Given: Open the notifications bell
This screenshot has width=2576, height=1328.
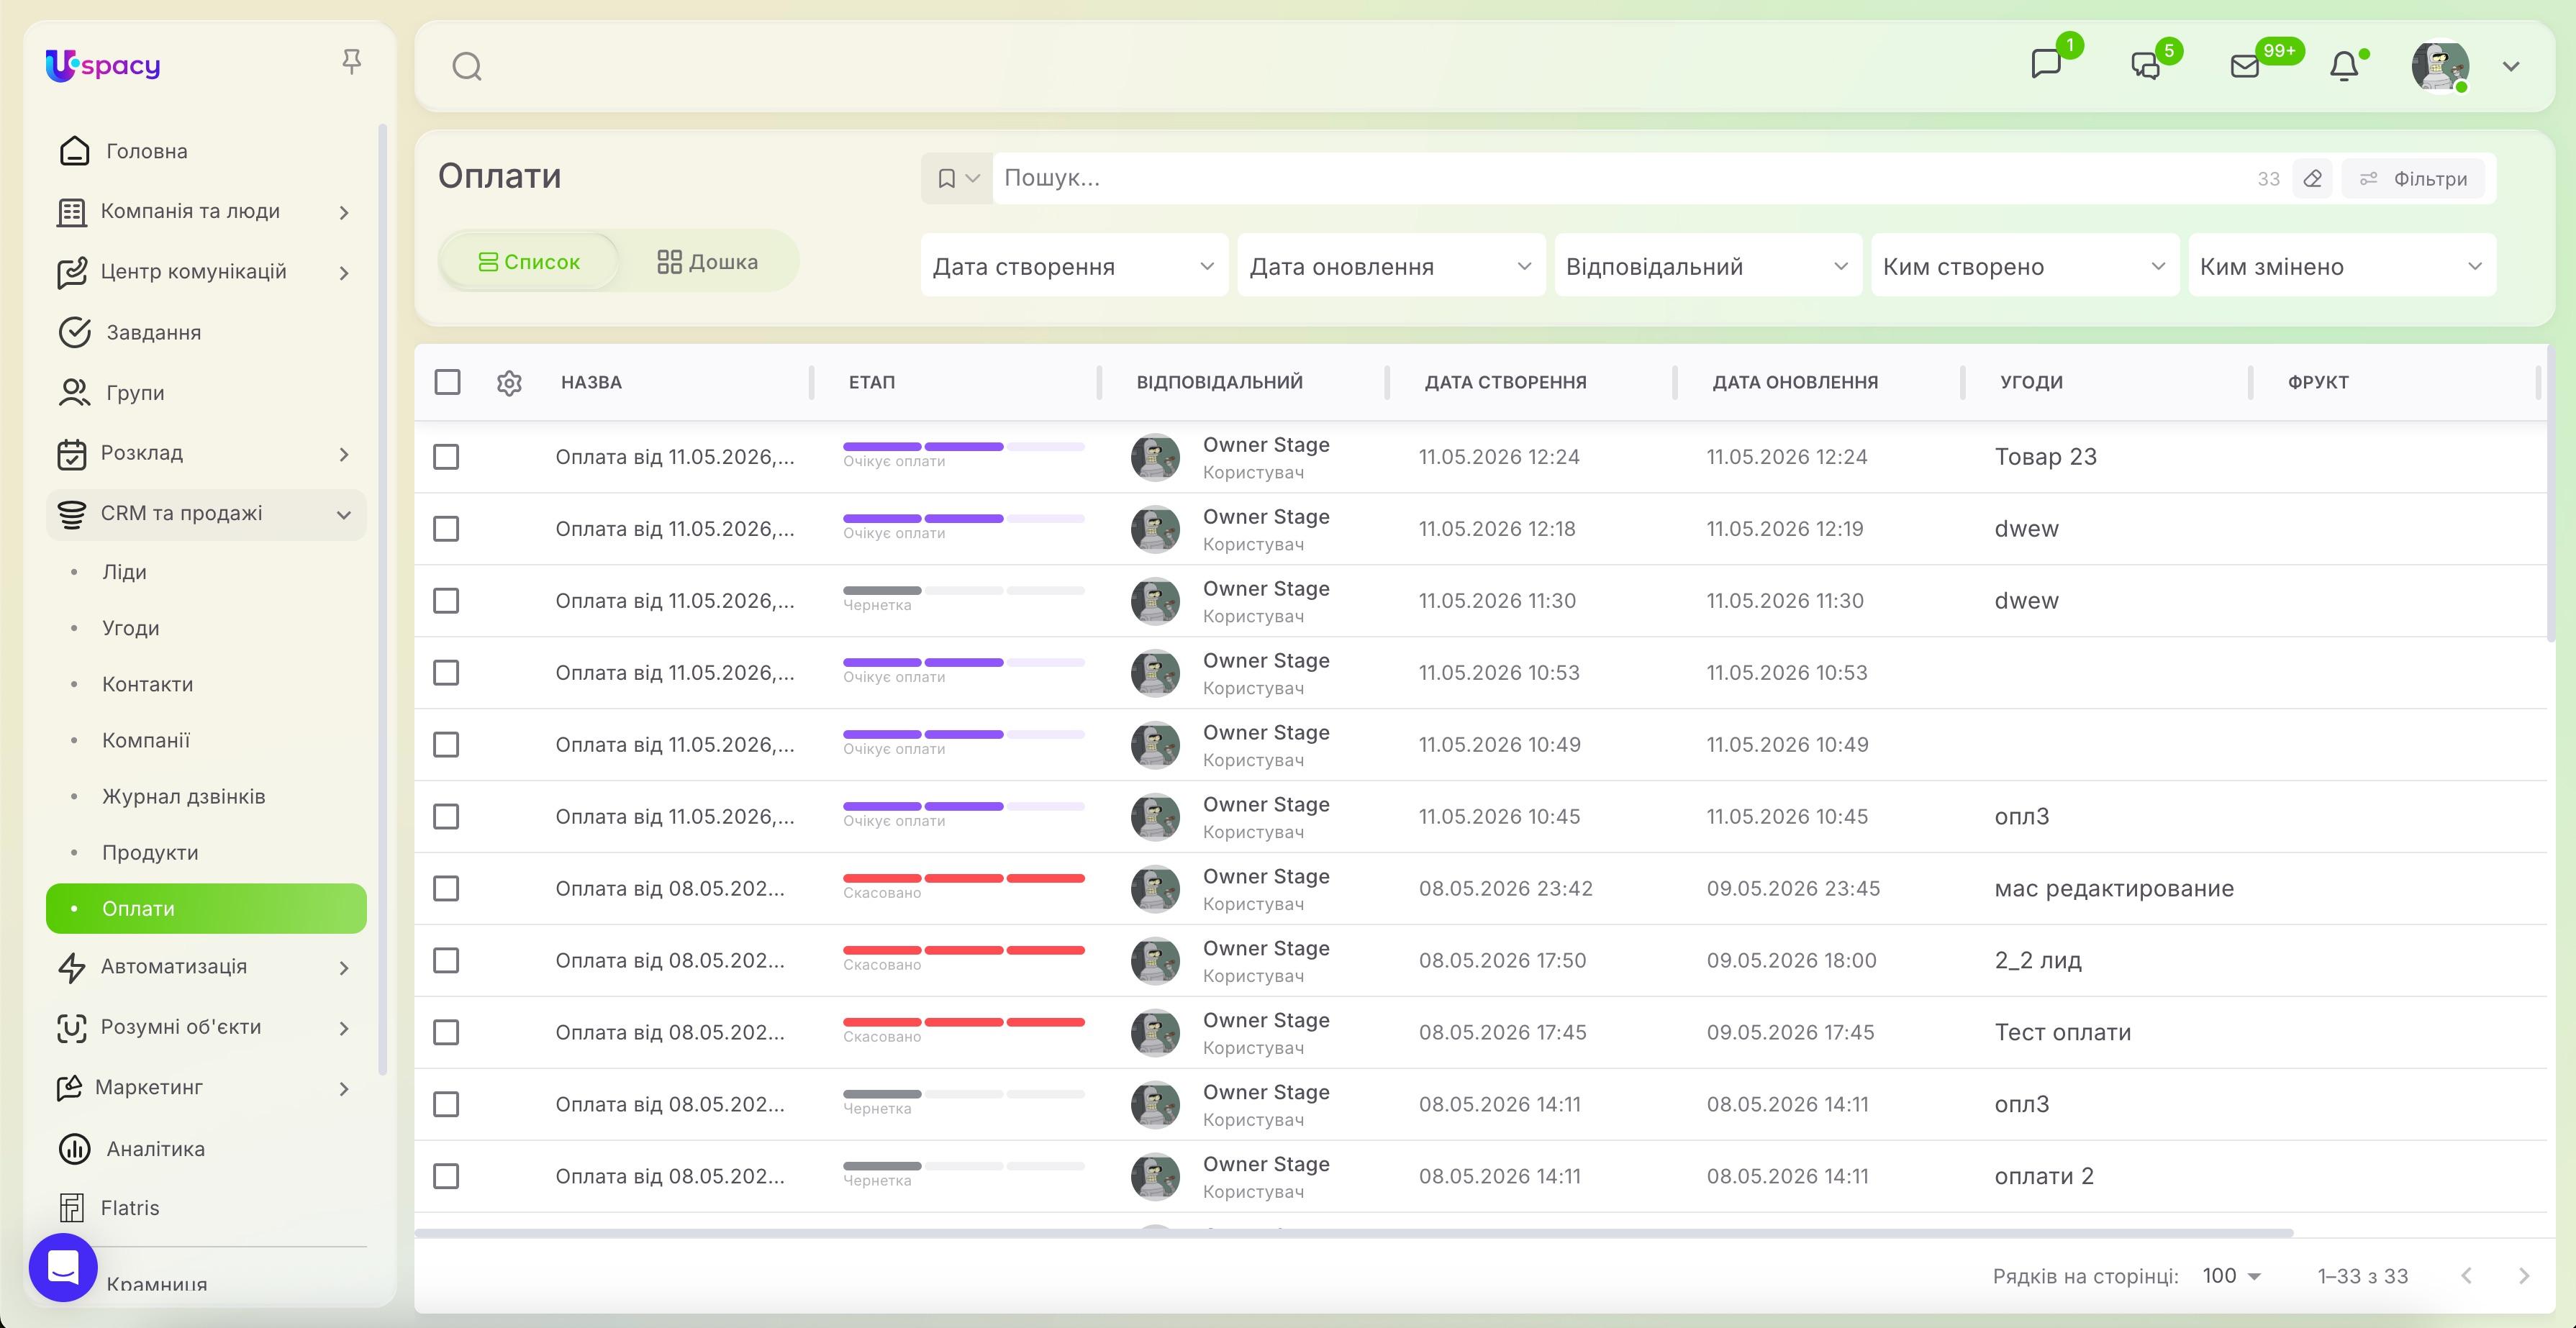Looking at the screenshot, I should pyautogui.click(x=2344, y=66).
